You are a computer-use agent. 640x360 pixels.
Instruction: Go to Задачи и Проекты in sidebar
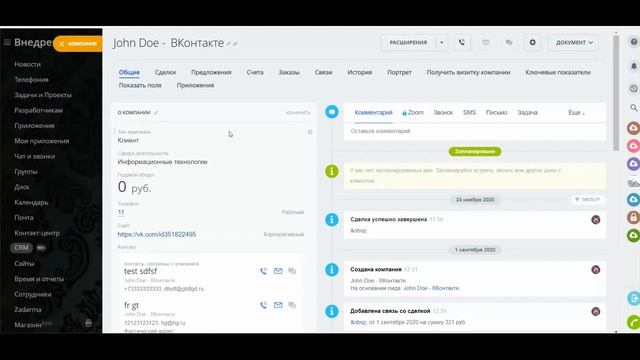pos(43,95)
